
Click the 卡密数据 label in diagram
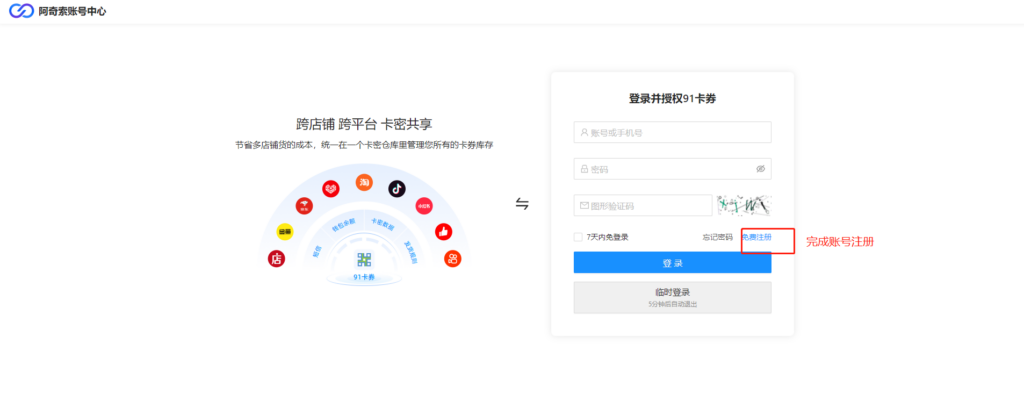pyautogui.click(x=383, y=224)
